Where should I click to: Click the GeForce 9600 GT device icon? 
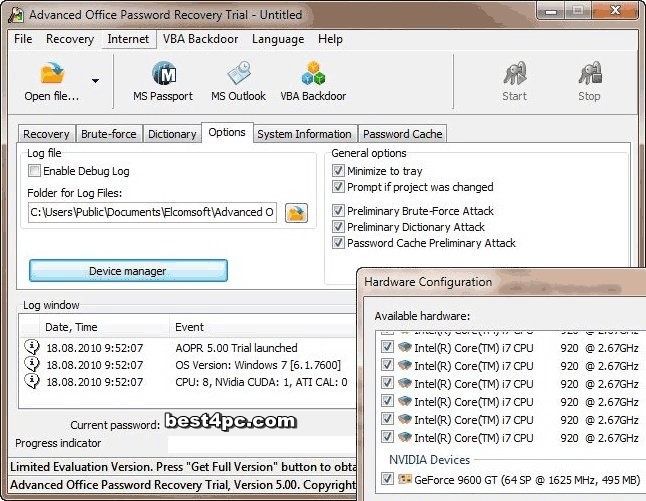tap(405, 479)
